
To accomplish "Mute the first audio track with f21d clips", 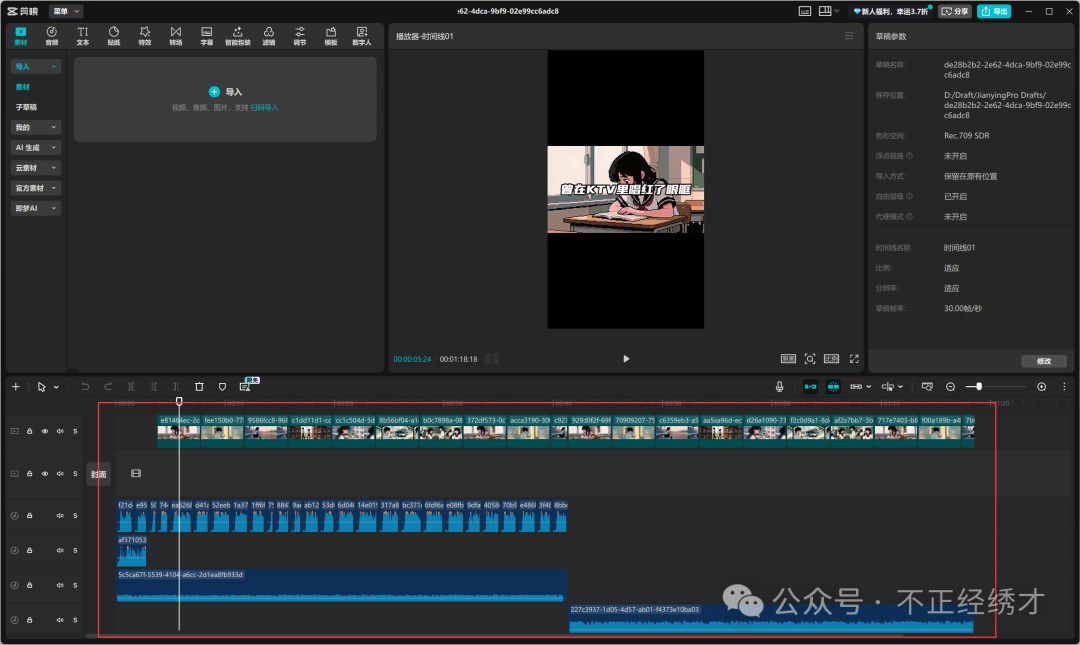I will click(x=60, y=516).
